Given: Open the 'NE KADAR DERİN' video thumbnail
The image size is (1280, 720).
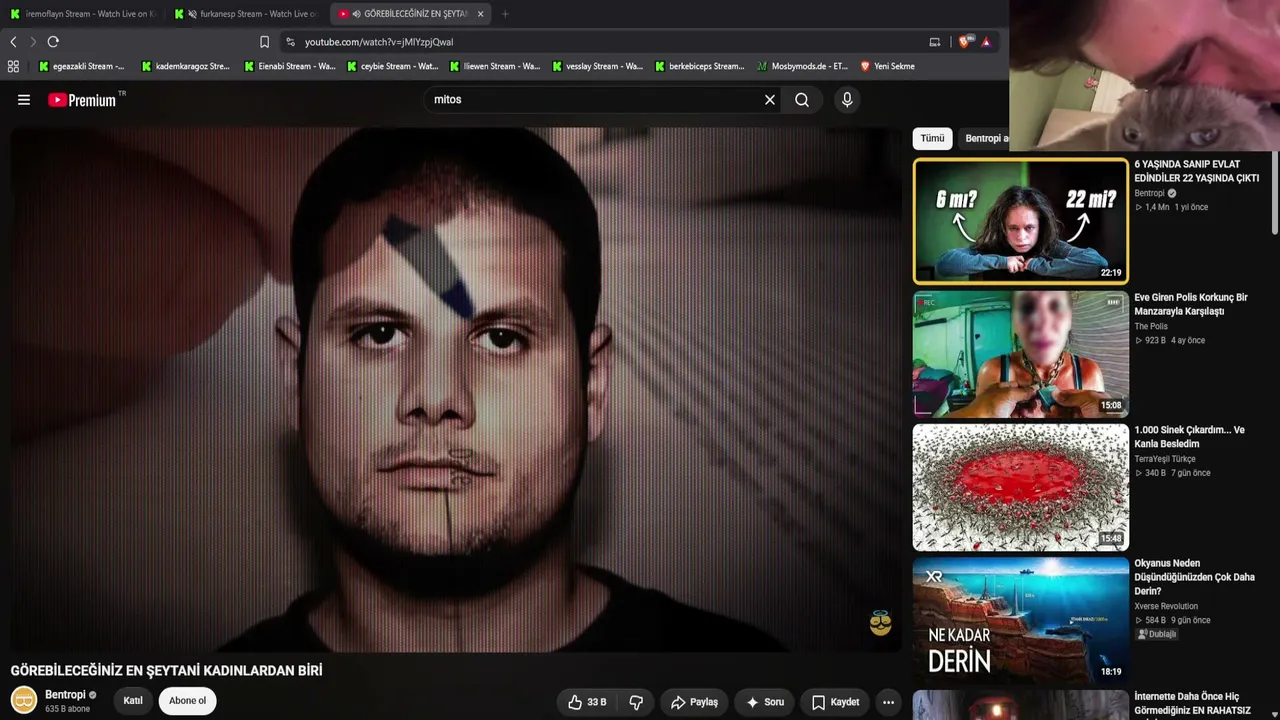Looking at the screenshot, I should [x=1020, y=620].
